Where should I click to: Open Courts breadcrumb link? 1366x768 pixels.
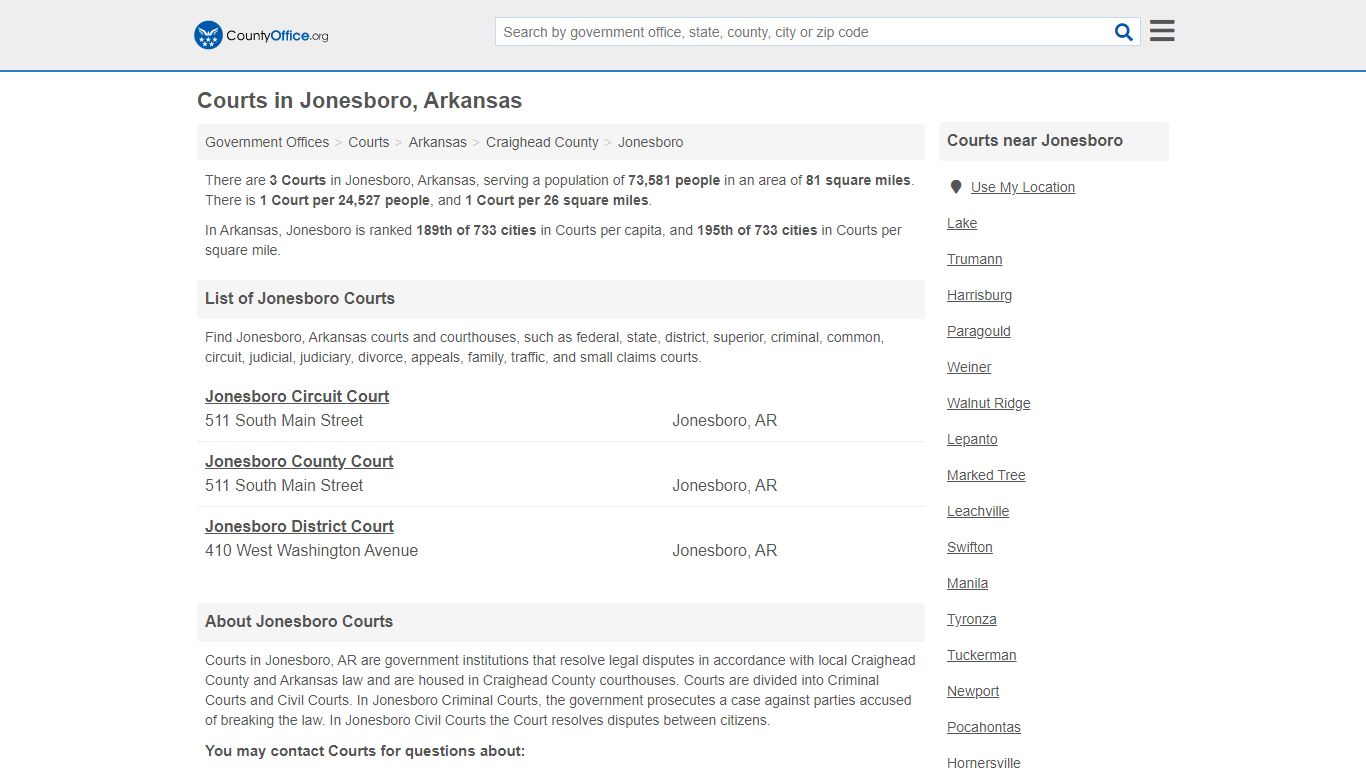369,142
